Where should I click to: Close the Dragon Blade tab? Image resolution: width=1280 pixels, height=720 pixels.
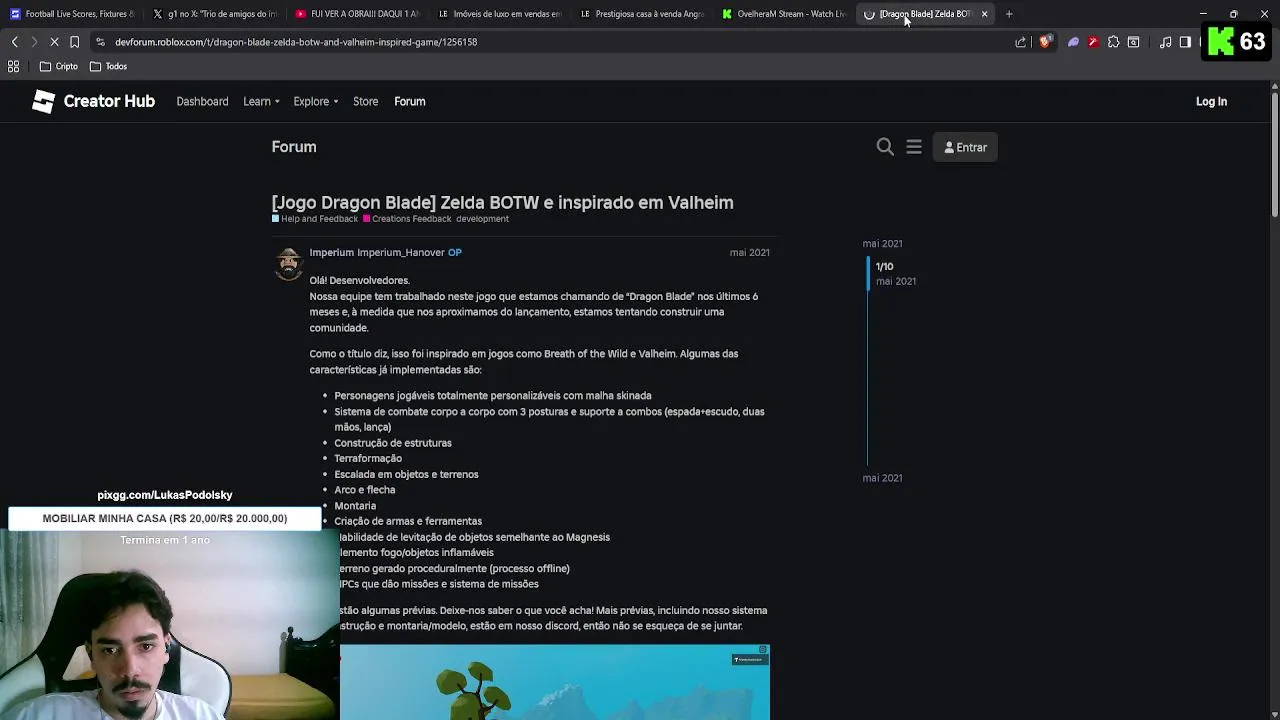[x=984, y=14]
